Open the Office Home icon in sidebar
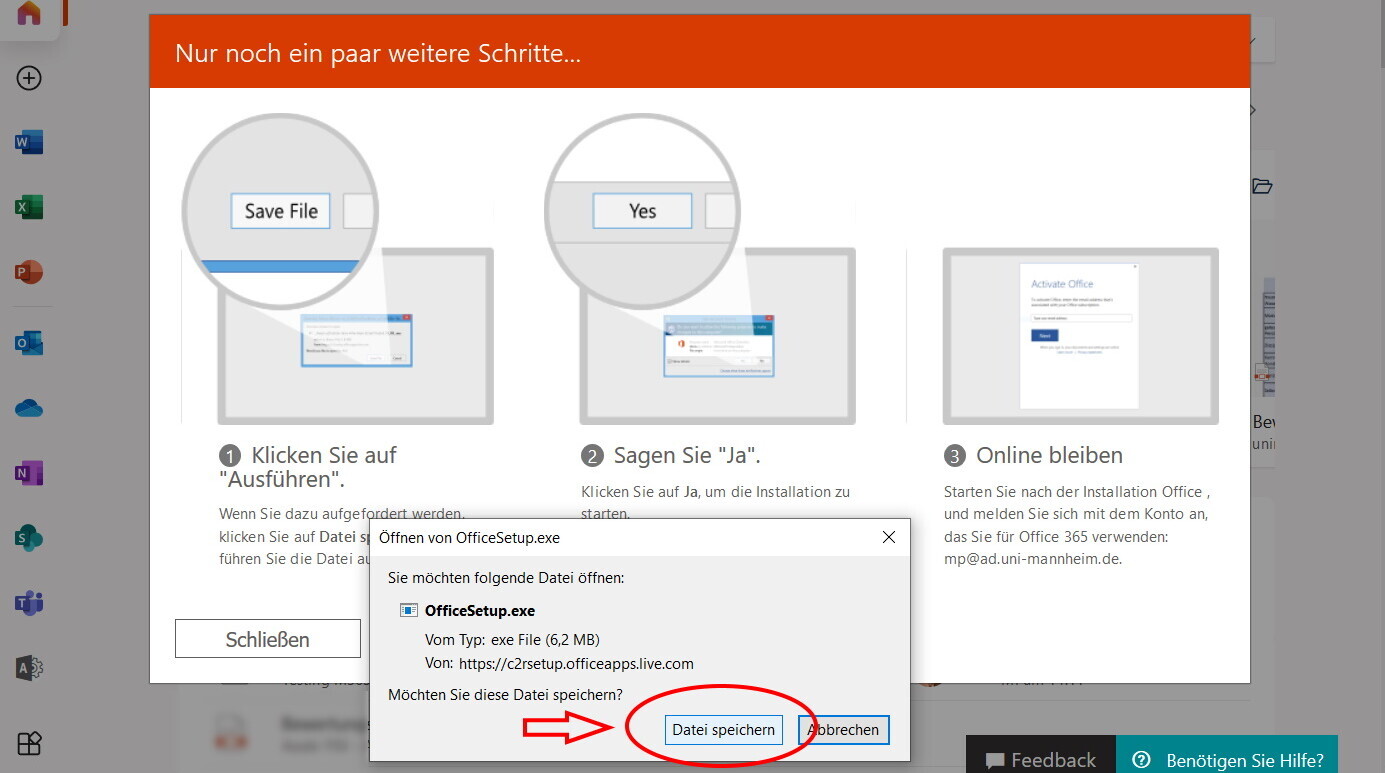 29,13
